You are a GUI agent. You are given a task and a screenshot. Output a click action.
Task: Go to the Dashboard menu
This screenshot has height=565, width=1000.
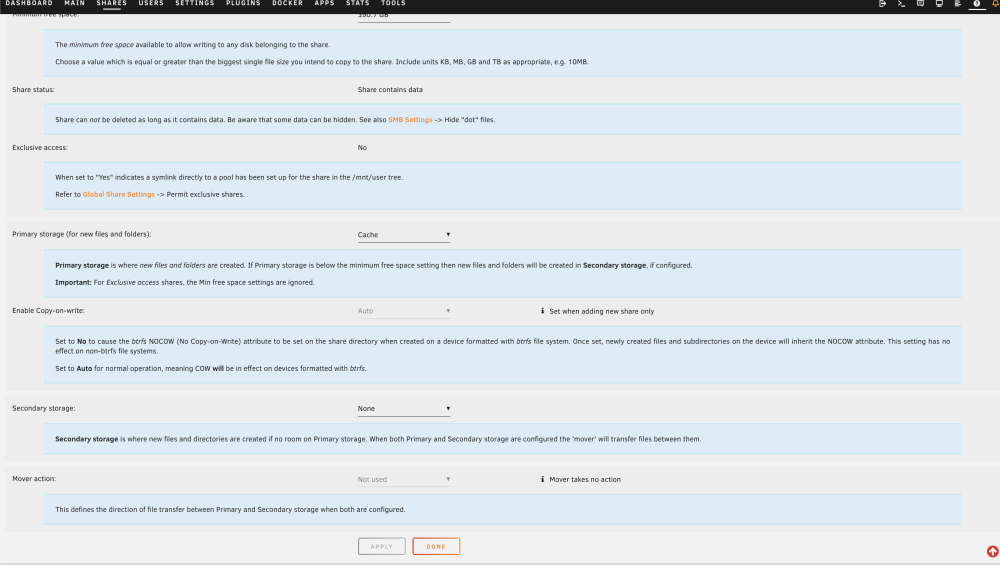pos(29,3)
